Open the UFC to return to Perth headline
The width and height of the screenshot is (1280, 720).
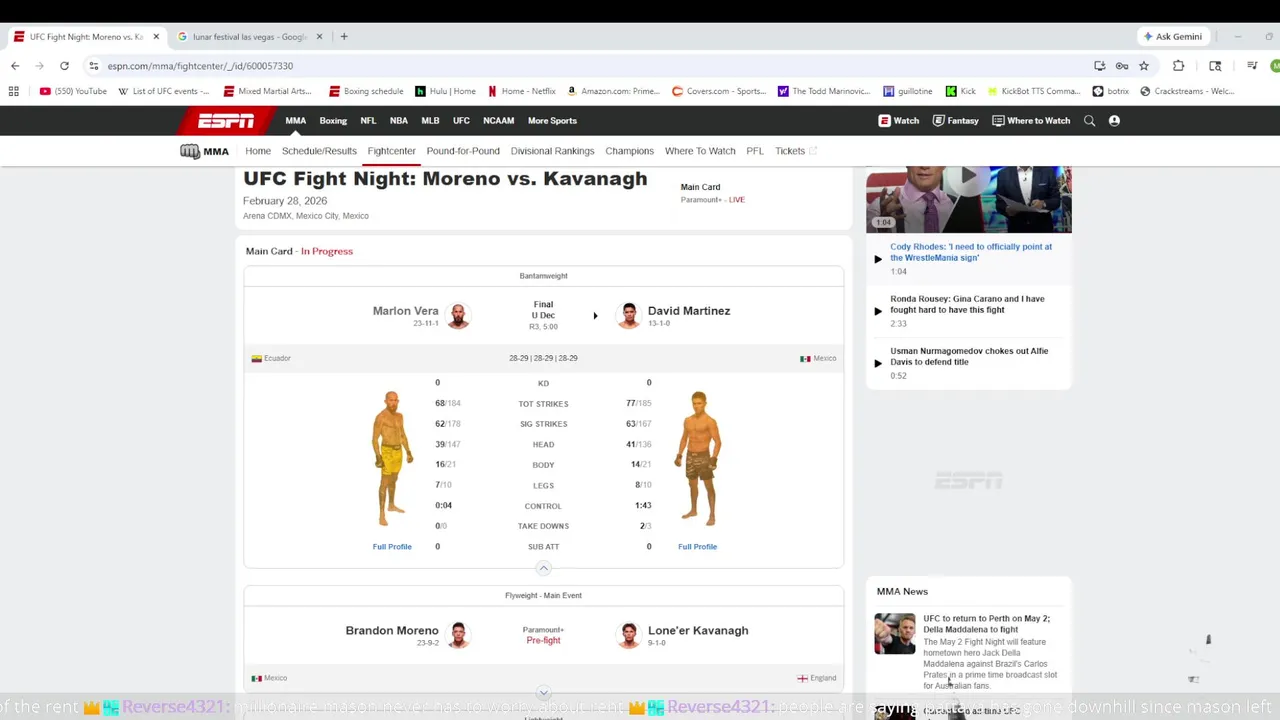tap(986, 624)
